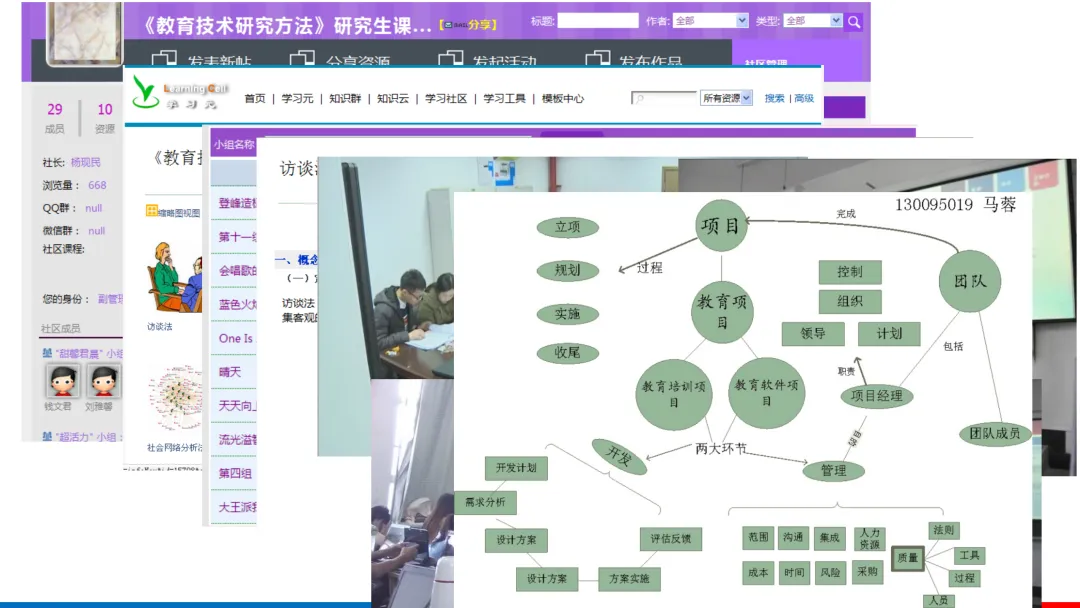Click the 需求分析 box
This screenshot has width=1080, height=608.
pyautogui.click(x=486, y=503)
